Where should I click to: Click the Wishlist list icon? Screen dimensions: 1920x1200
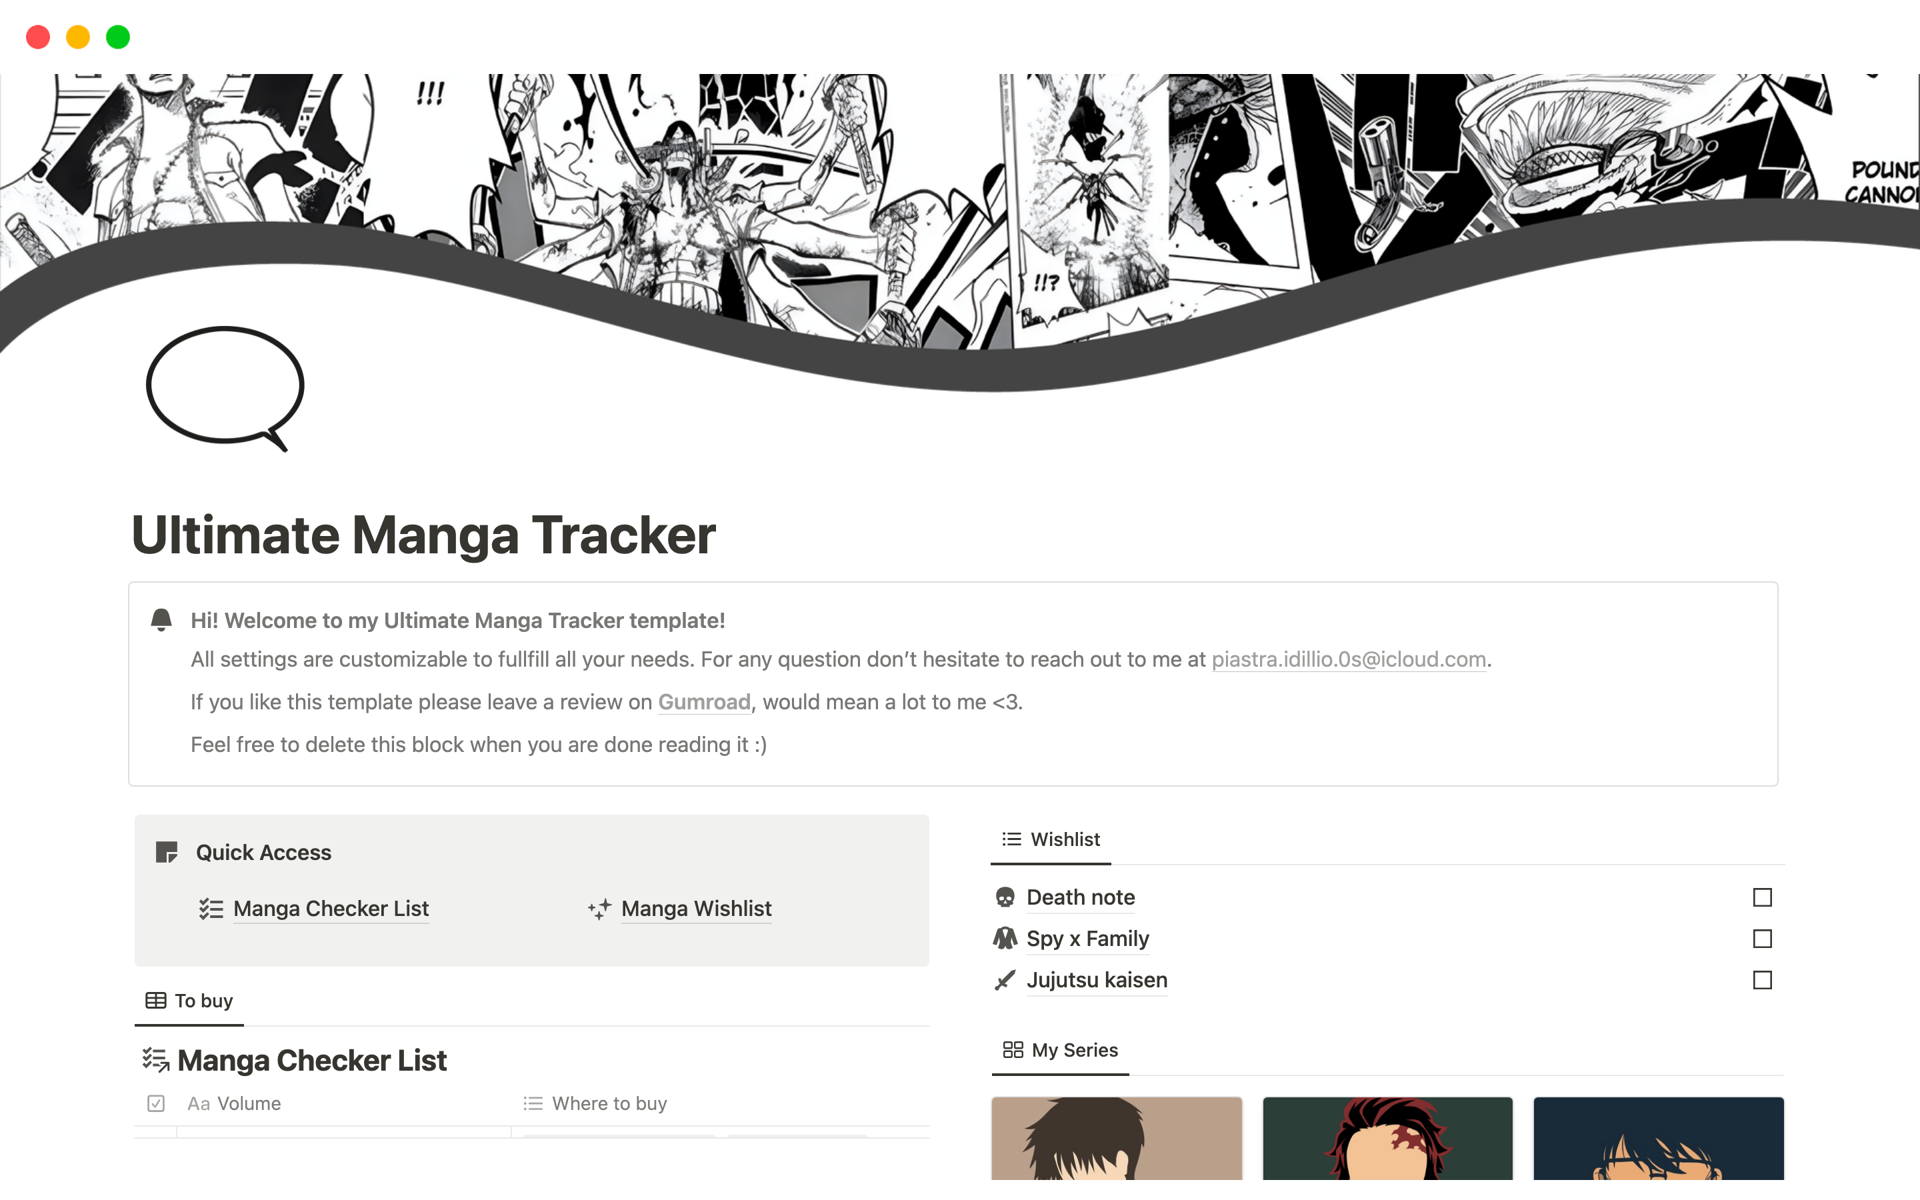pyautogui.click(x=1010, y=839)
